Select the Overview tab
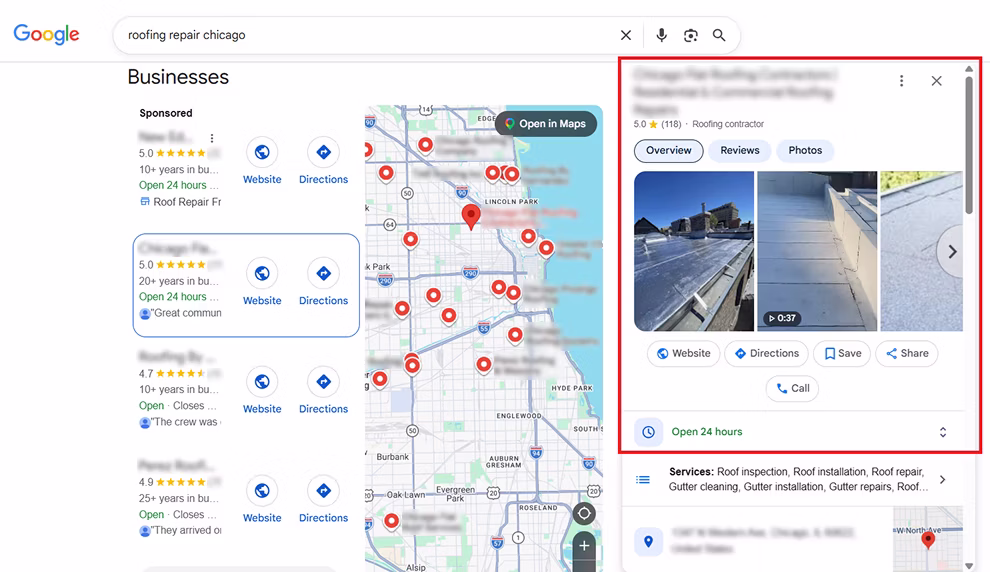Image resolution: width=990 pixels, height=572 pixels. 669,151
